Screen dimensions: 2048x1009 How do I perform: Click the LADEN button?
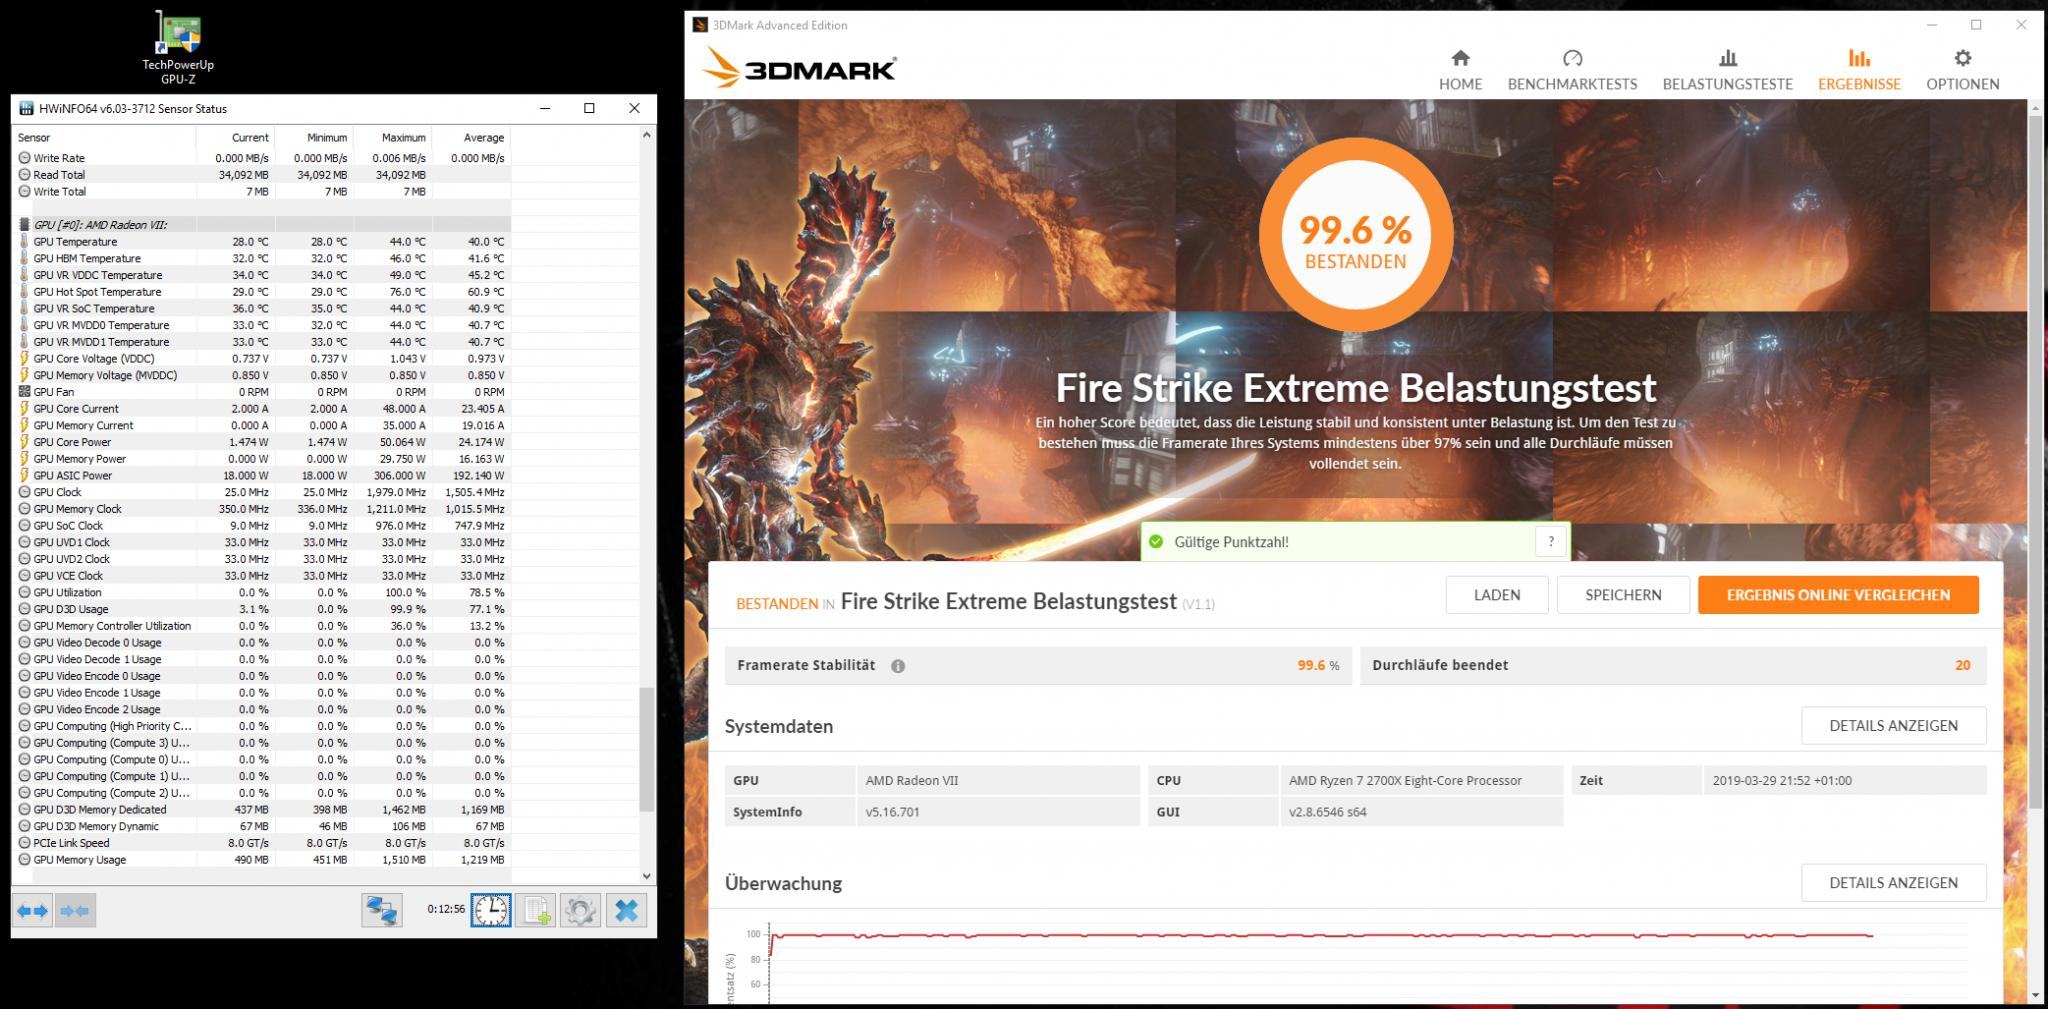[1496, 595]
